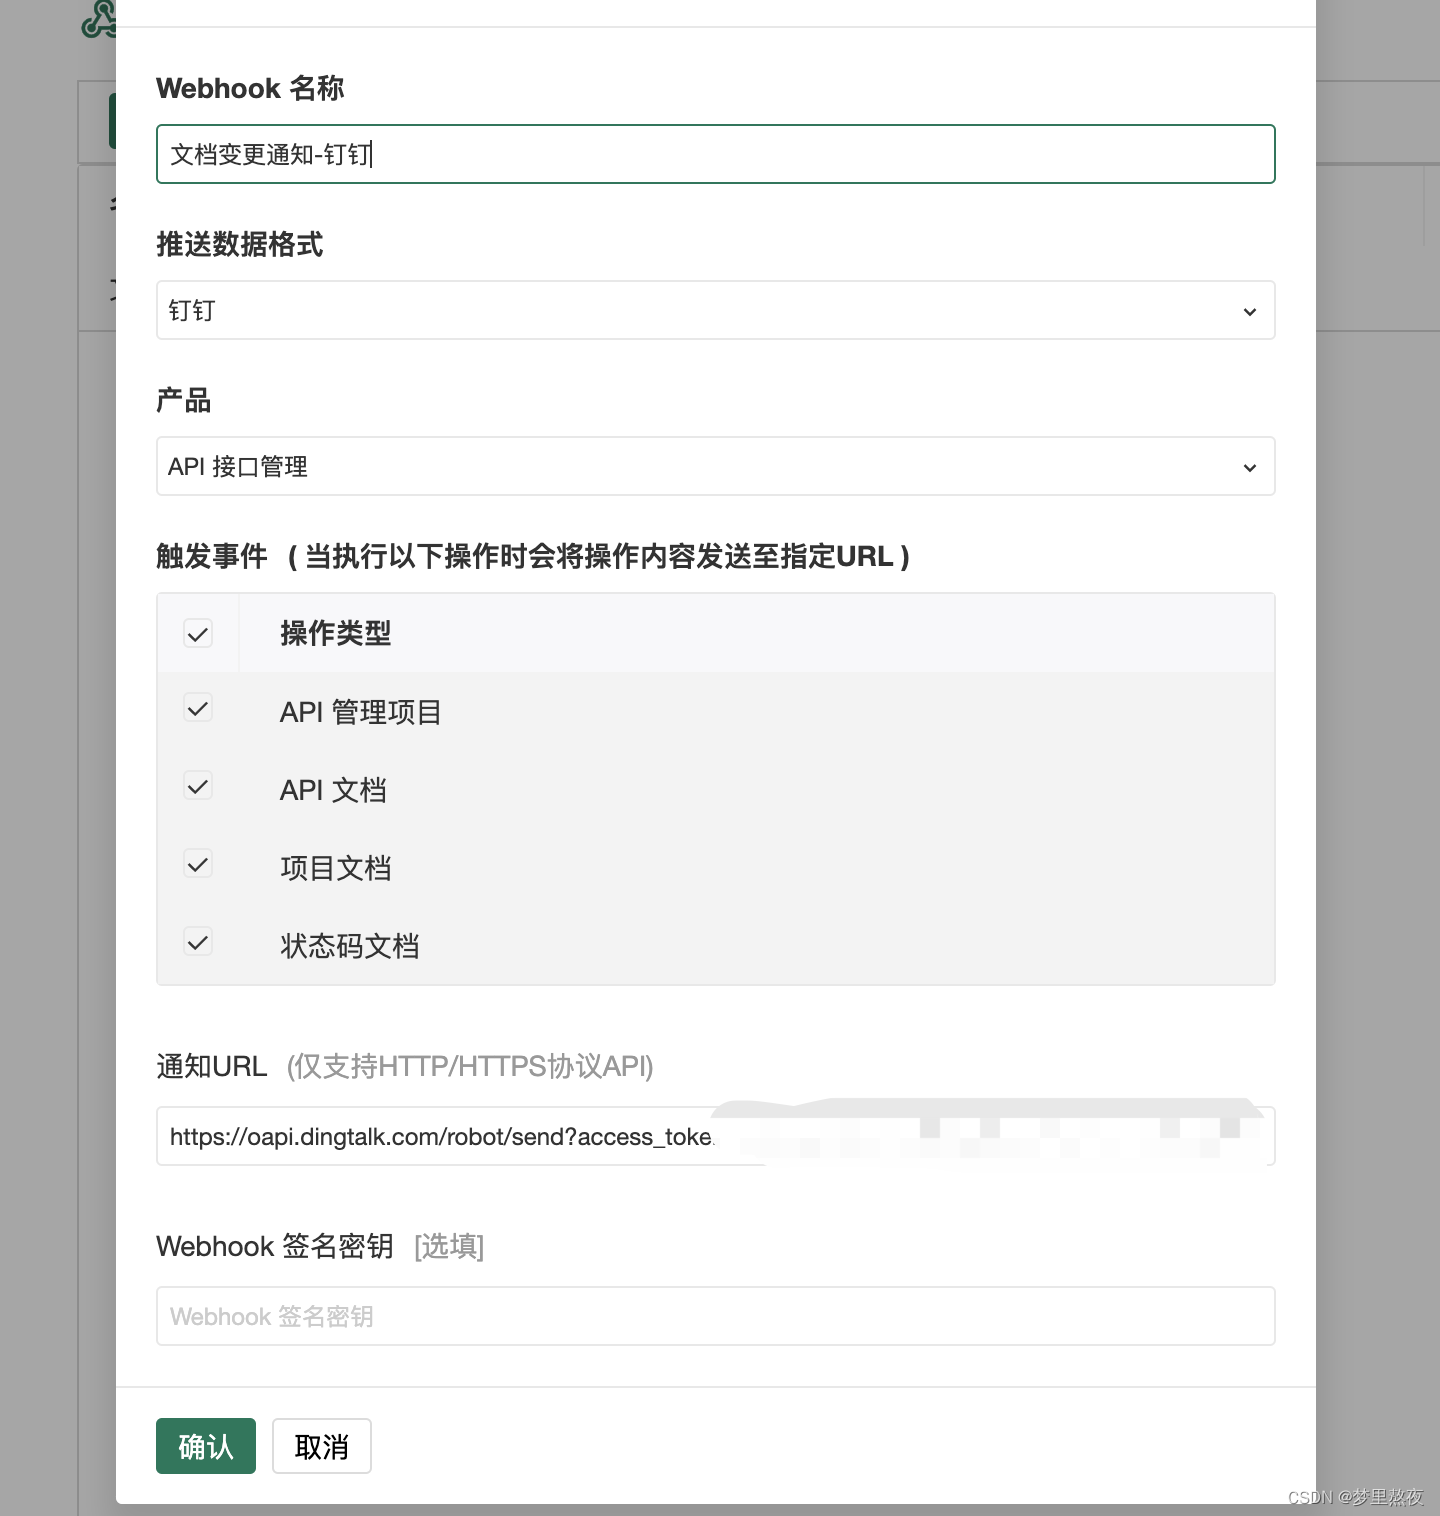This screenshot has height=1516, width=1440.
Task: Toggle the 操作类型 select-all checkbox
Action: pos(198,634)
